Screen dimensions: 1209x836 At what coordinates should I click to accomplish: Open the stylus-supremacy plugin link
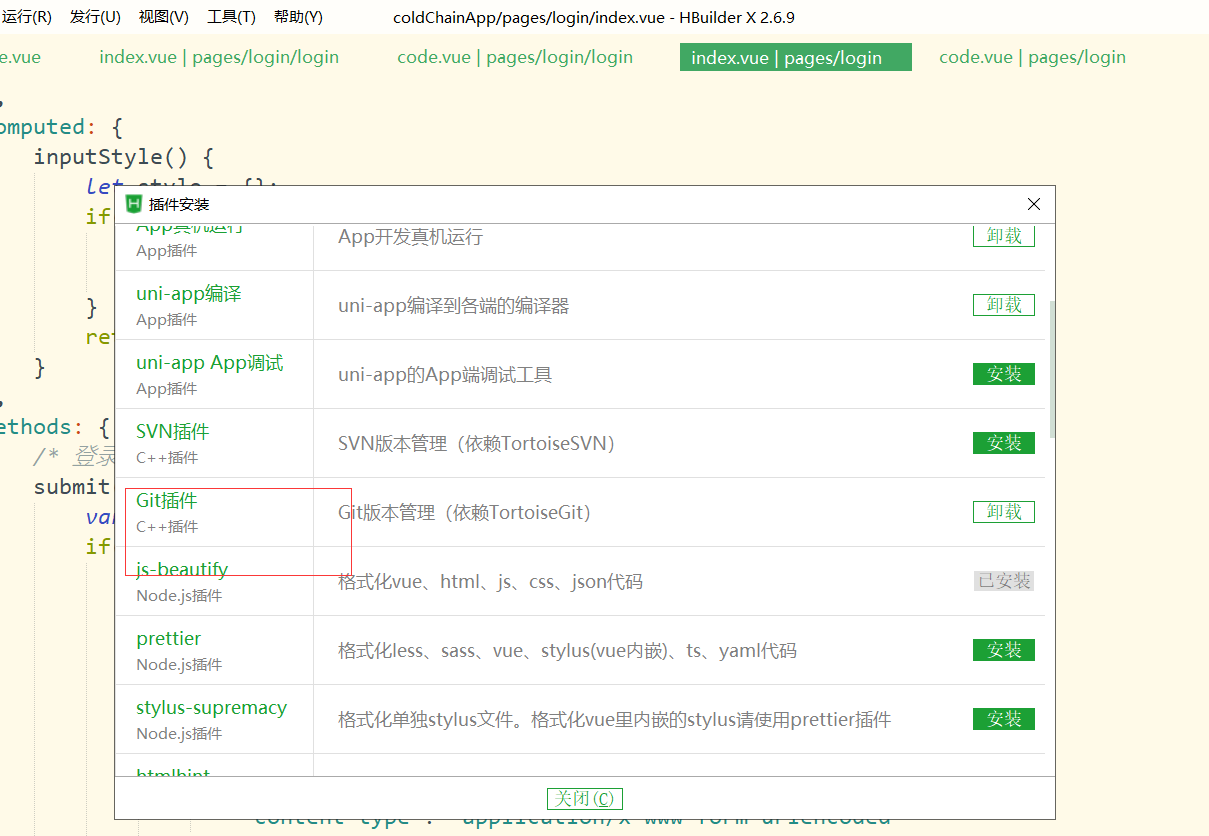(x=212, y=707)
